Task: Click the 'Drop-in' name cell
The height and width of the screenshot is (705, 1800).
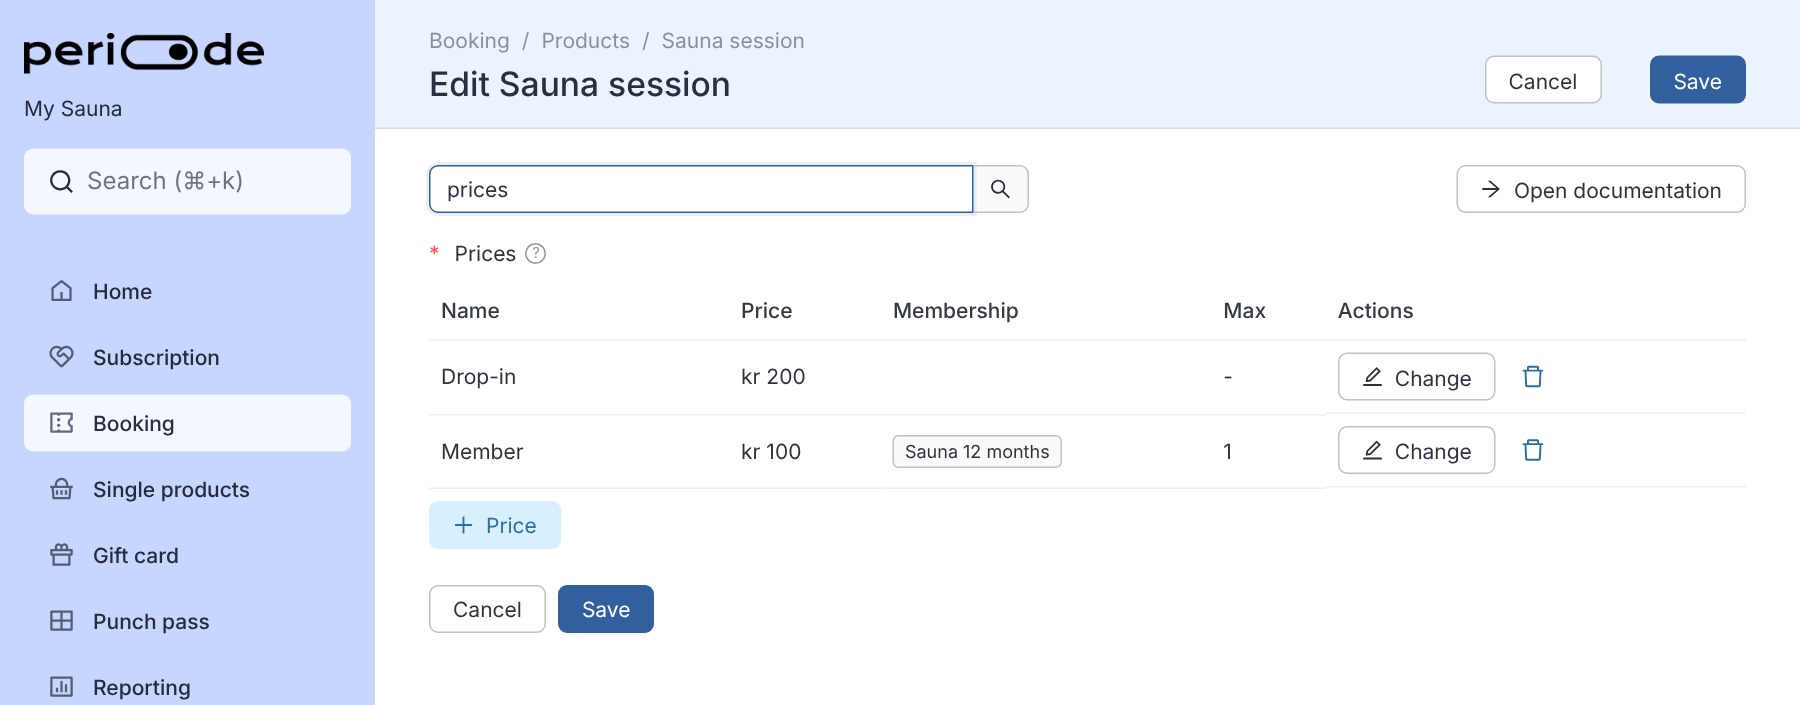Action: pyautogui.click(x=479, y=377)
